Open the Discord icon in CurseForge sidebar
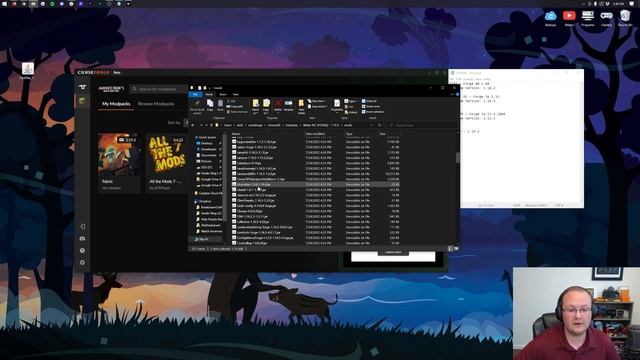This screenshot has height=360, width=640. pos(82,238)
